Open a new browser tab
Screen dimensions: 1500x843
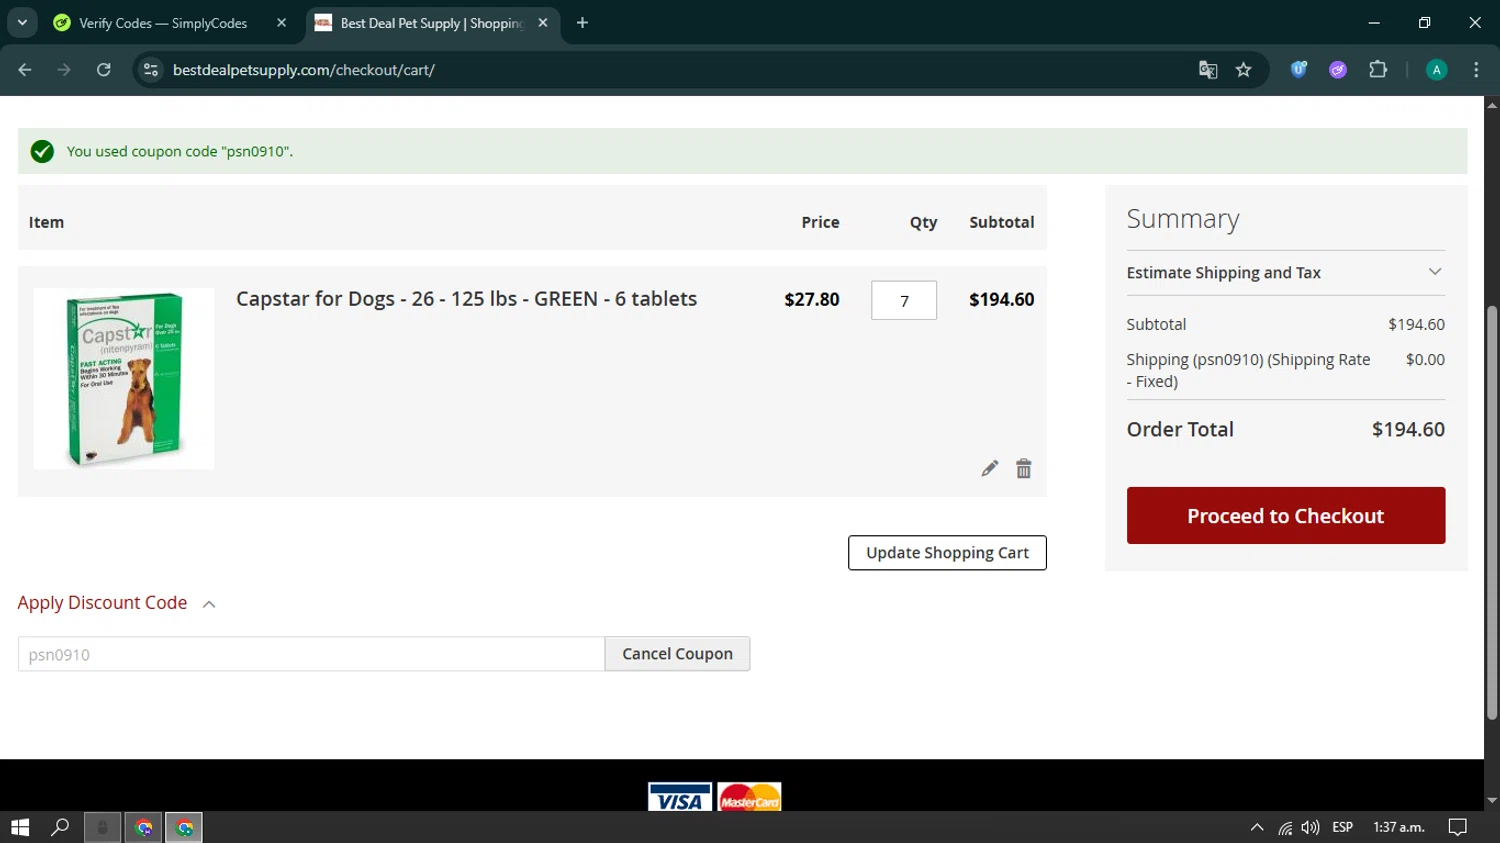(582, 23)
